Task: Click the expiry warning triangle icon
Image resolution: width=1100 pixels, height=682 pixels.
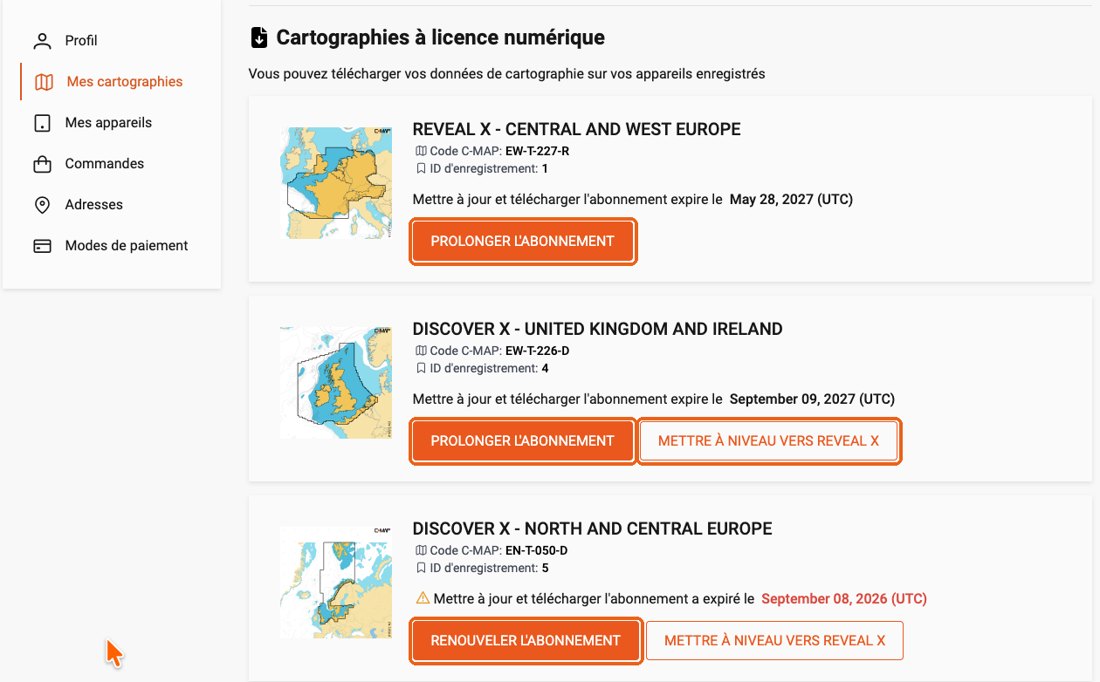Action: pyautogui.click(x=422, y=599)
